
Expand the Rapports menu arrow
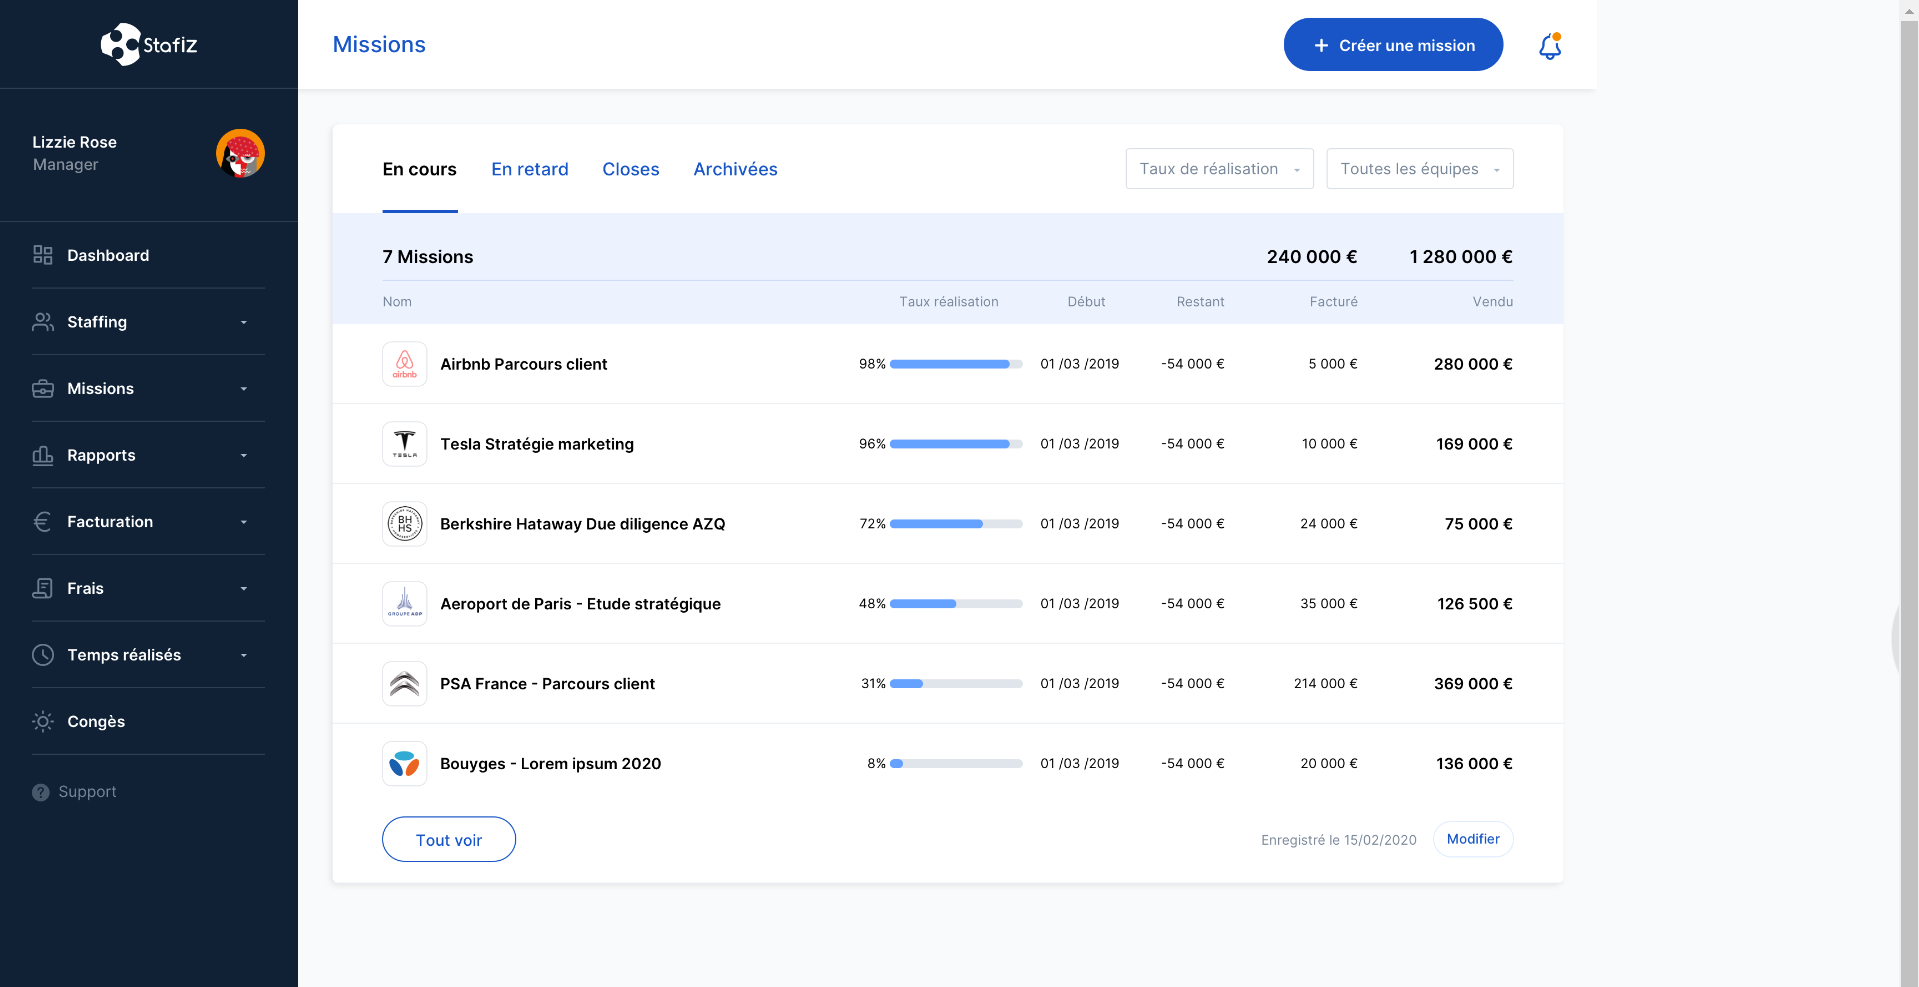244,455
